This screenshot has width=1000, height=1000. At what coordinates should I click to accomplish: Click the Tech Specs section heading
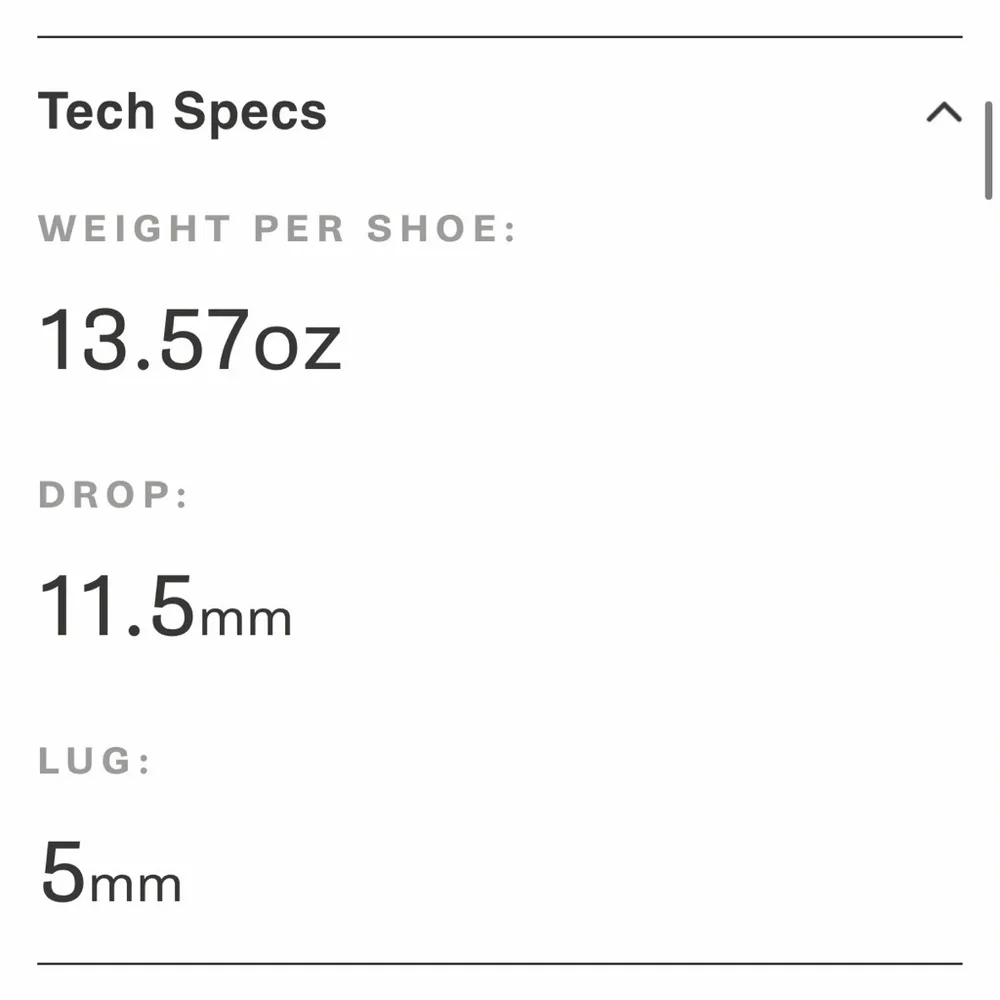click(x=182, y=111)
